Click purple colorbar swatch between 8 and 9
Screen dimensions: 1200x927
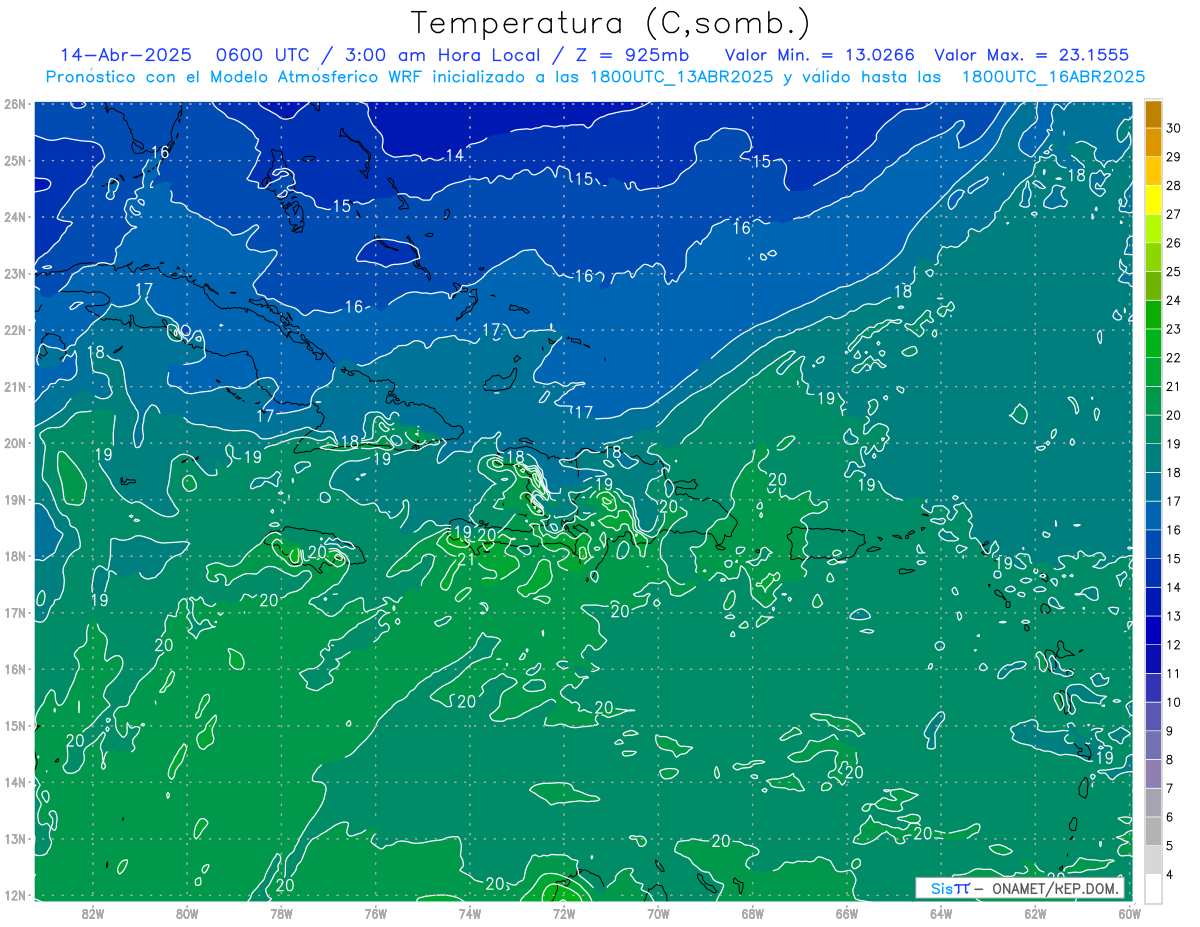pos(1154,746)
